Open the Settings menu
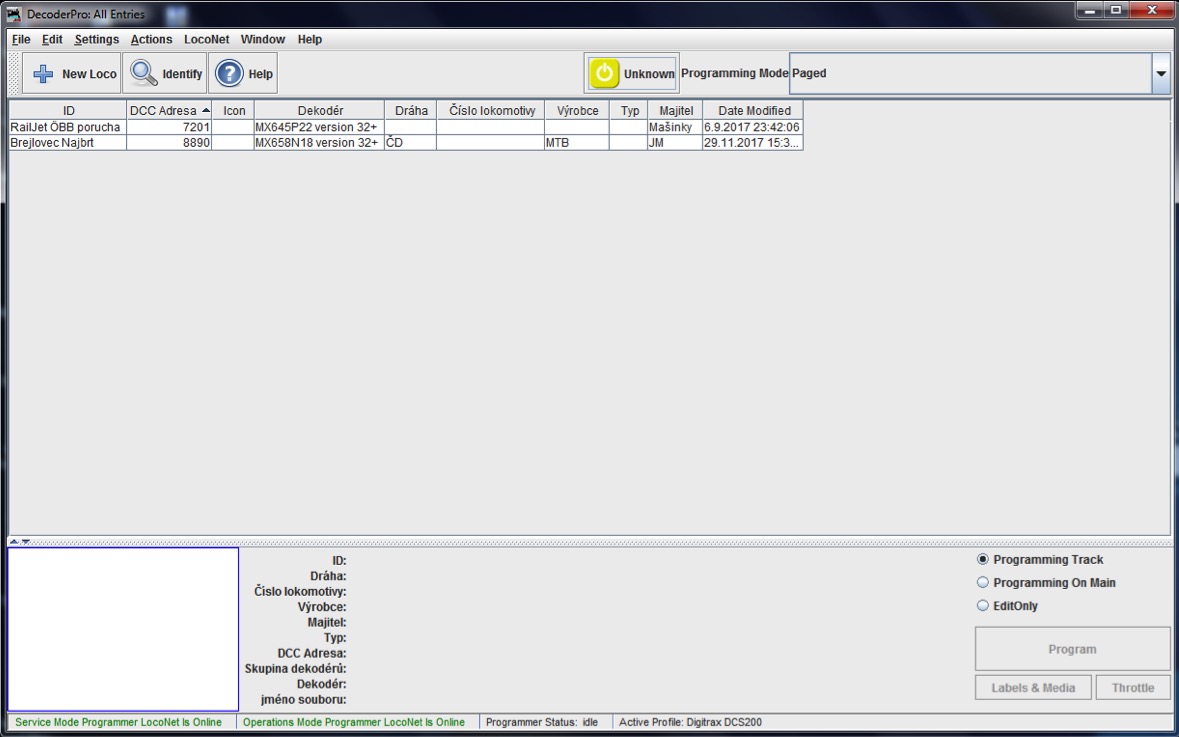 point(96,39)
